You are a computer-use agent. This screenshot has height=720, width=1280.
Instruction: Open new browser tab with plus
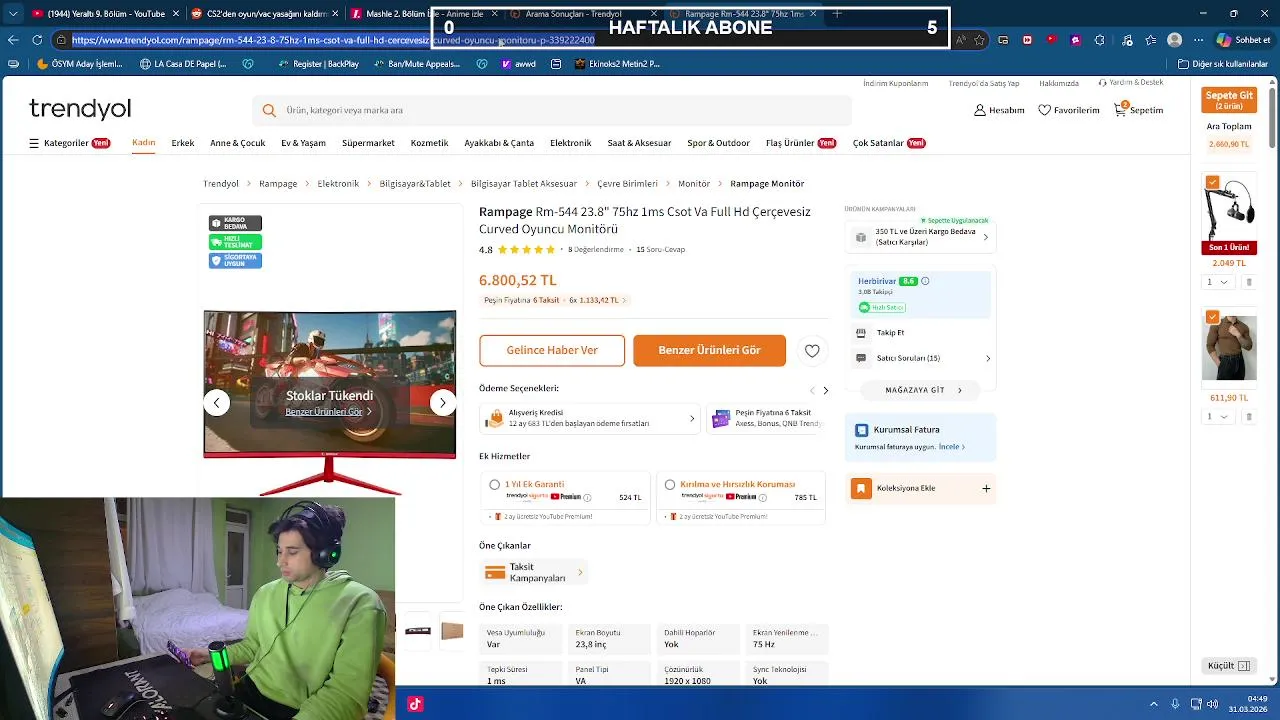pyautogui.click(x=837, y=14)
